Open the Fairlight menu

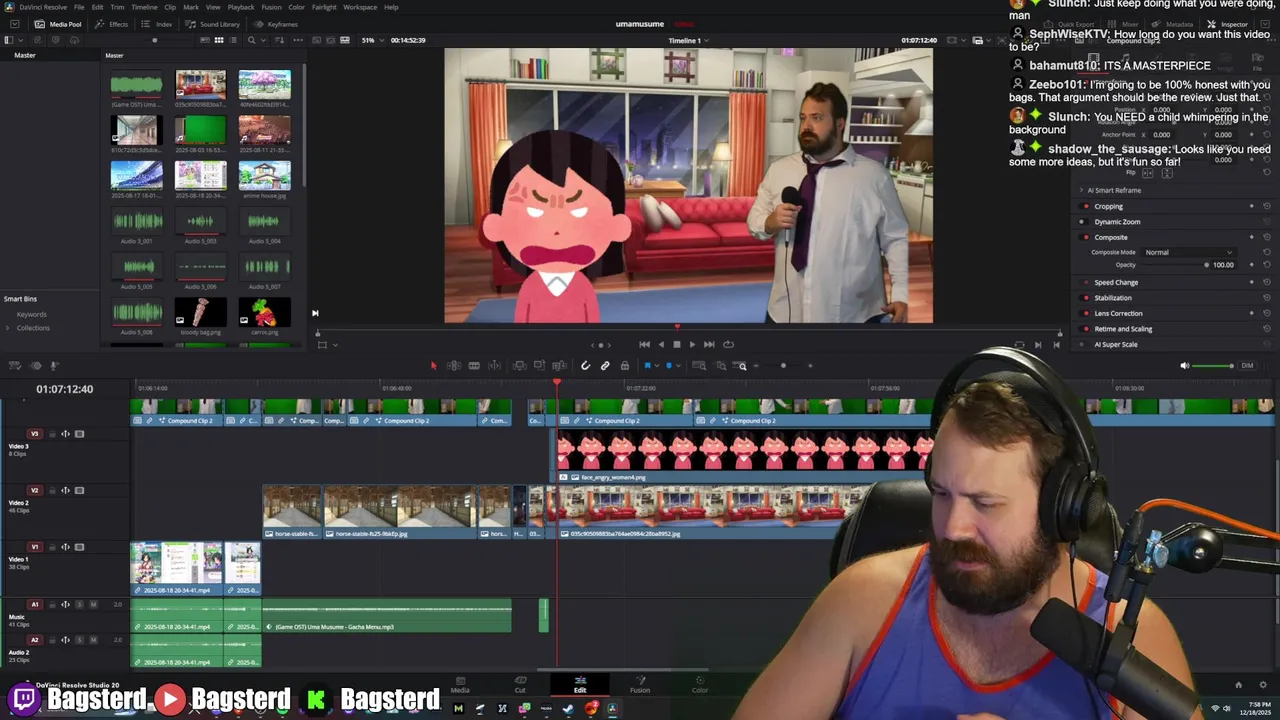(x=324, y=7)
